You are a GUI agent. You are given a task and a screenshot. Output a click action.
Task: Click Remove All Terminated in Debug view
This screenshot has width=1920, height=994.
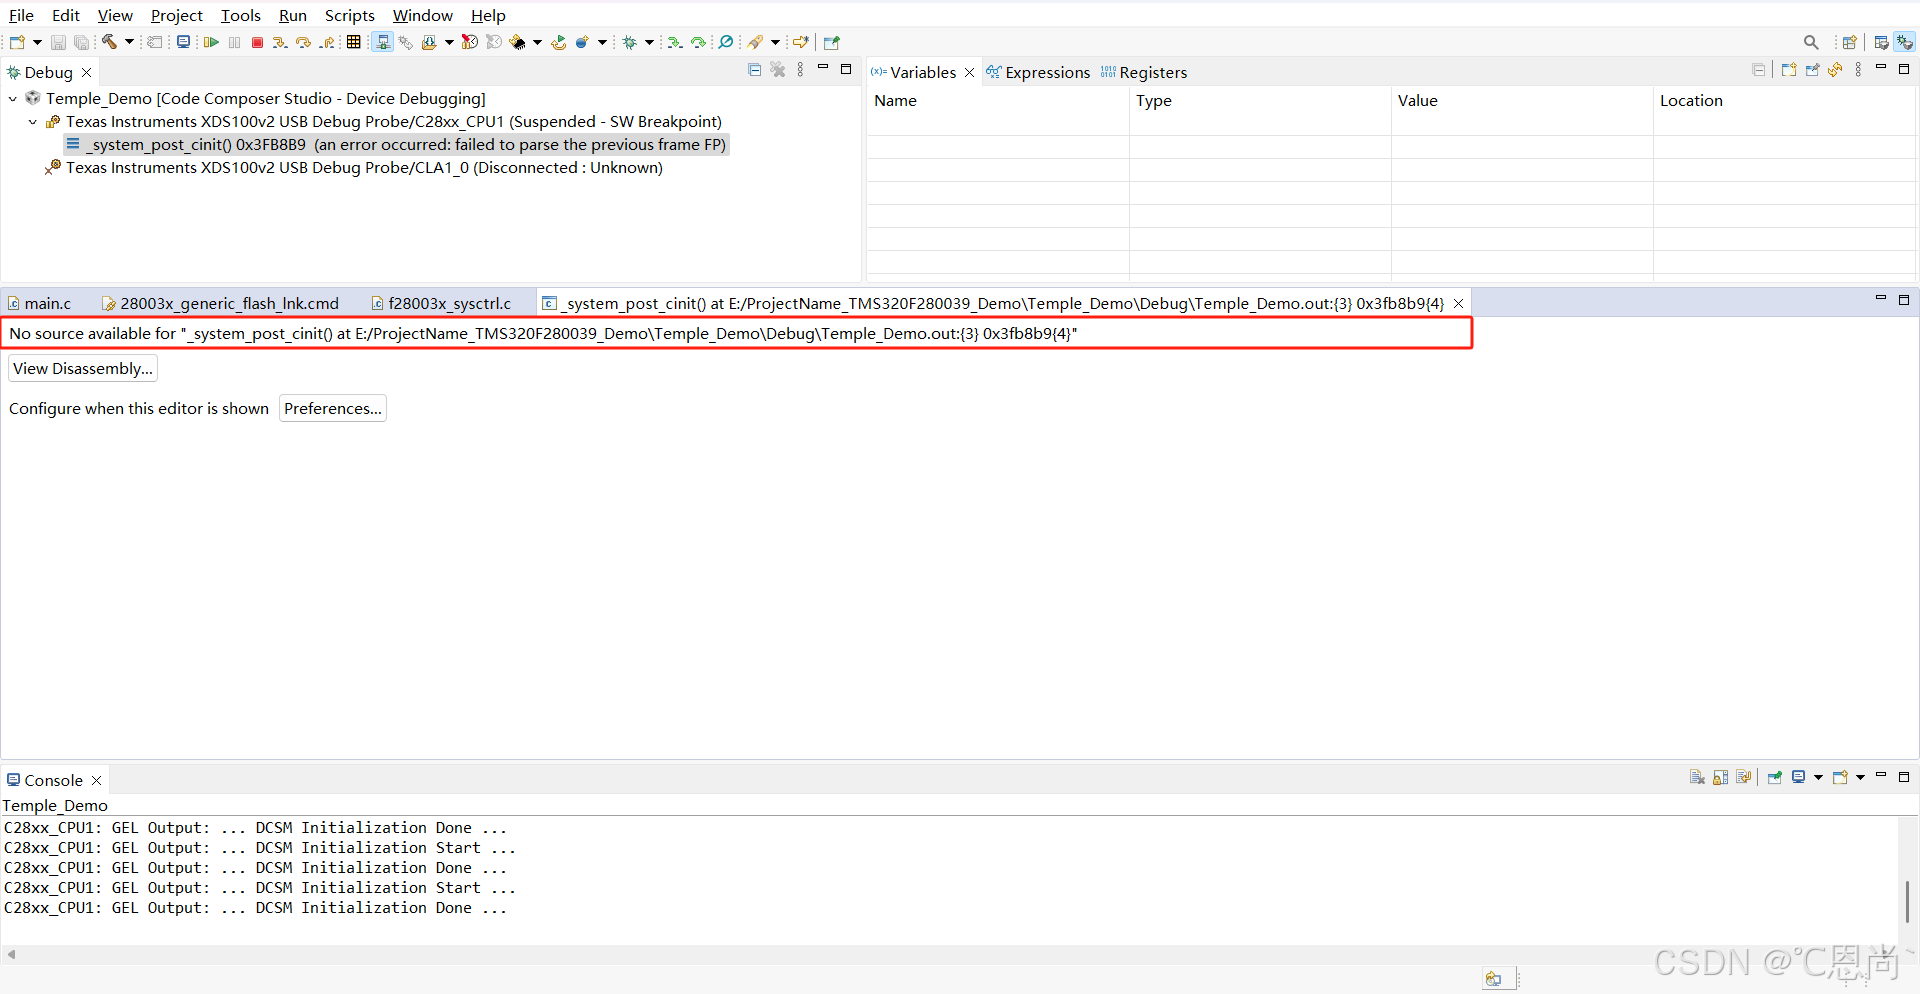tap(777, 70)
